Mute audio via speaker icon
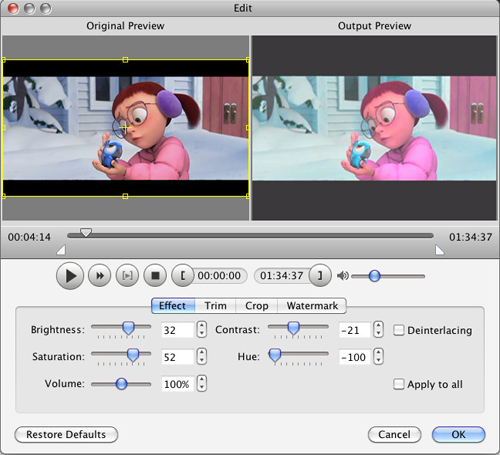The width and height of the screenshot is (500, 455). pos(343,276)
